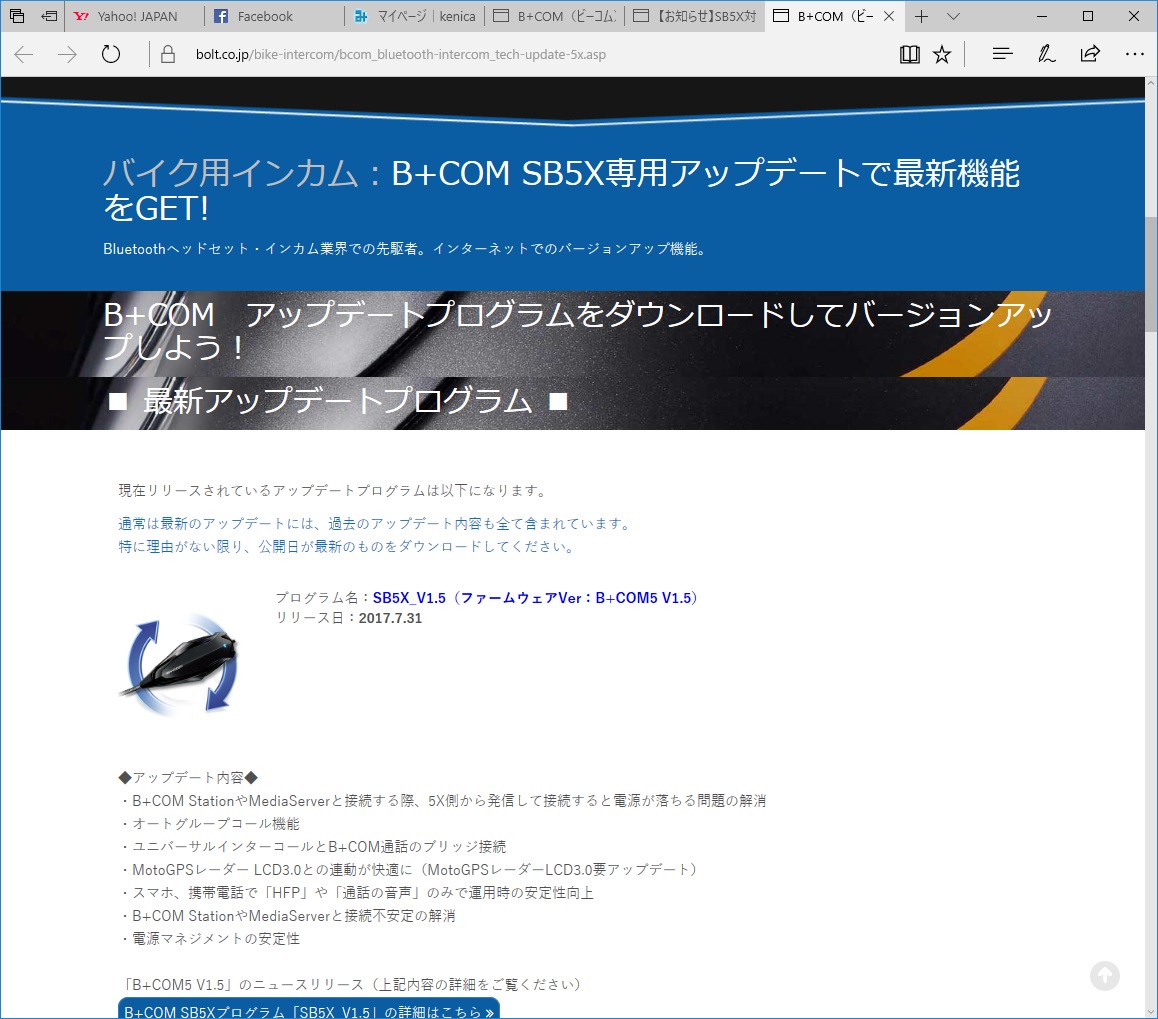Click the padlock site info icon

(168, 54)
